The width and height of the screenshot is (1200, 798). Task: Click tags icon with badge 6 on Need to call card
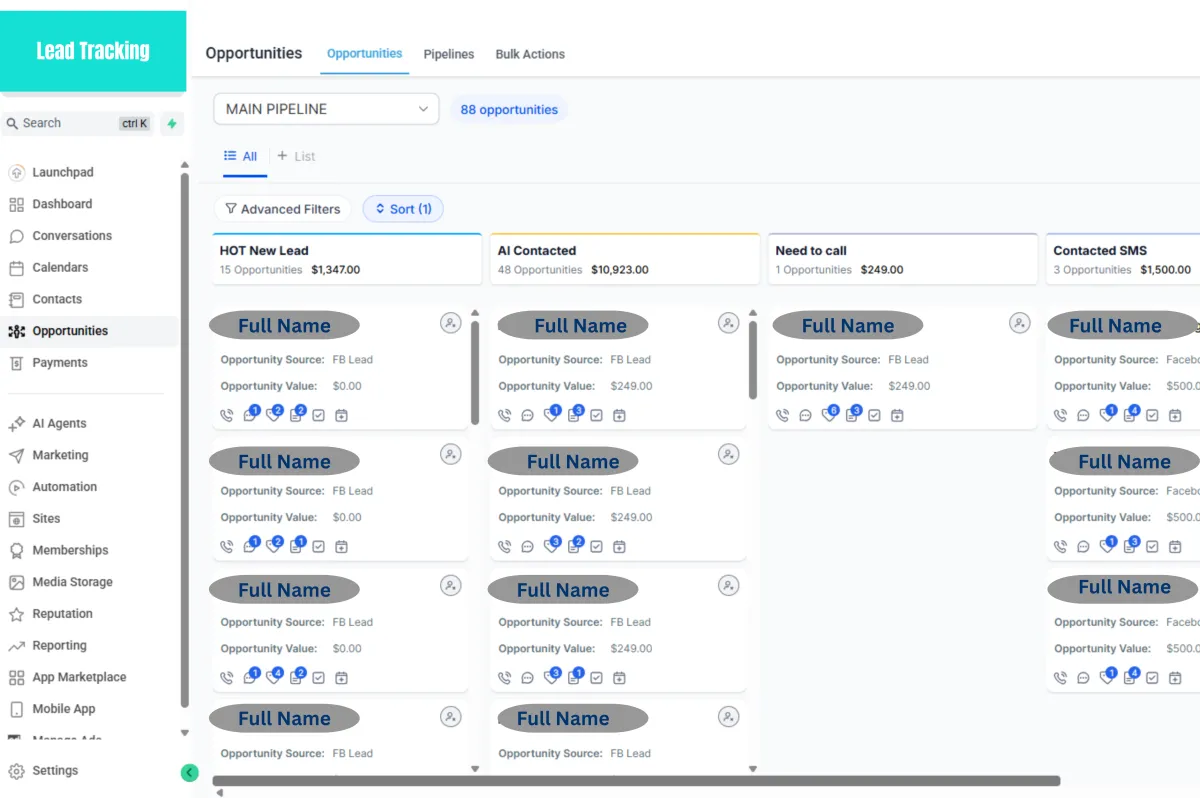[829, 414]
